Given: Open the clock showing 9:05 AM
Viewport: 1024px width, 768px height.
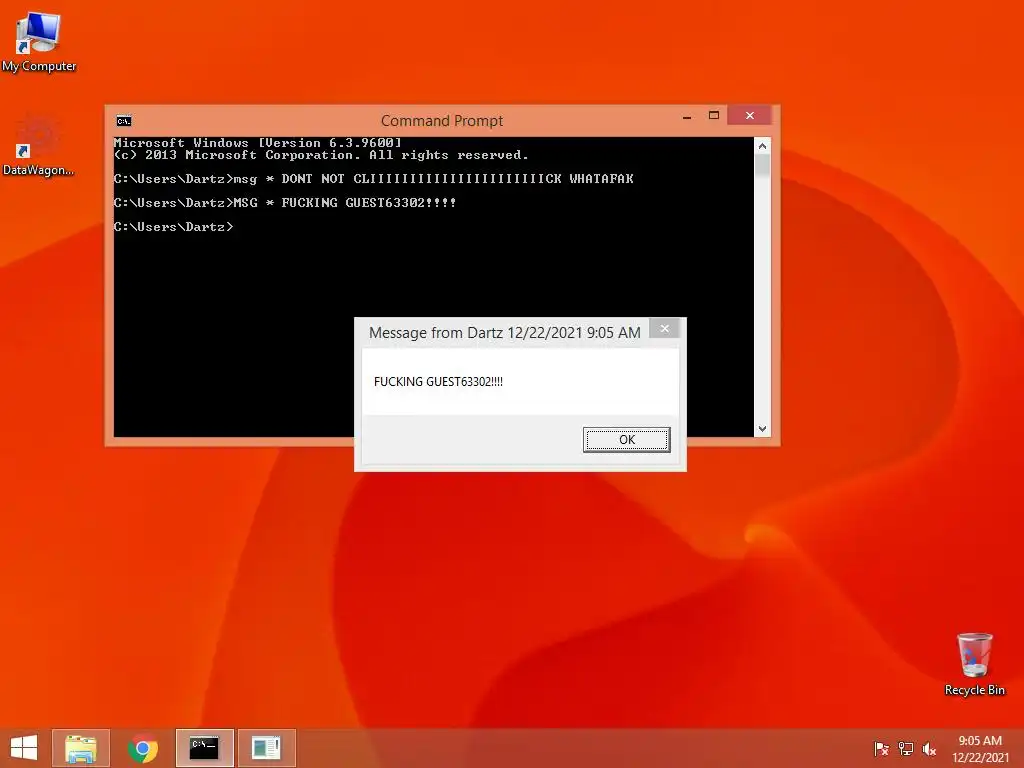Looking at the screenshot, I should point(980,748).
